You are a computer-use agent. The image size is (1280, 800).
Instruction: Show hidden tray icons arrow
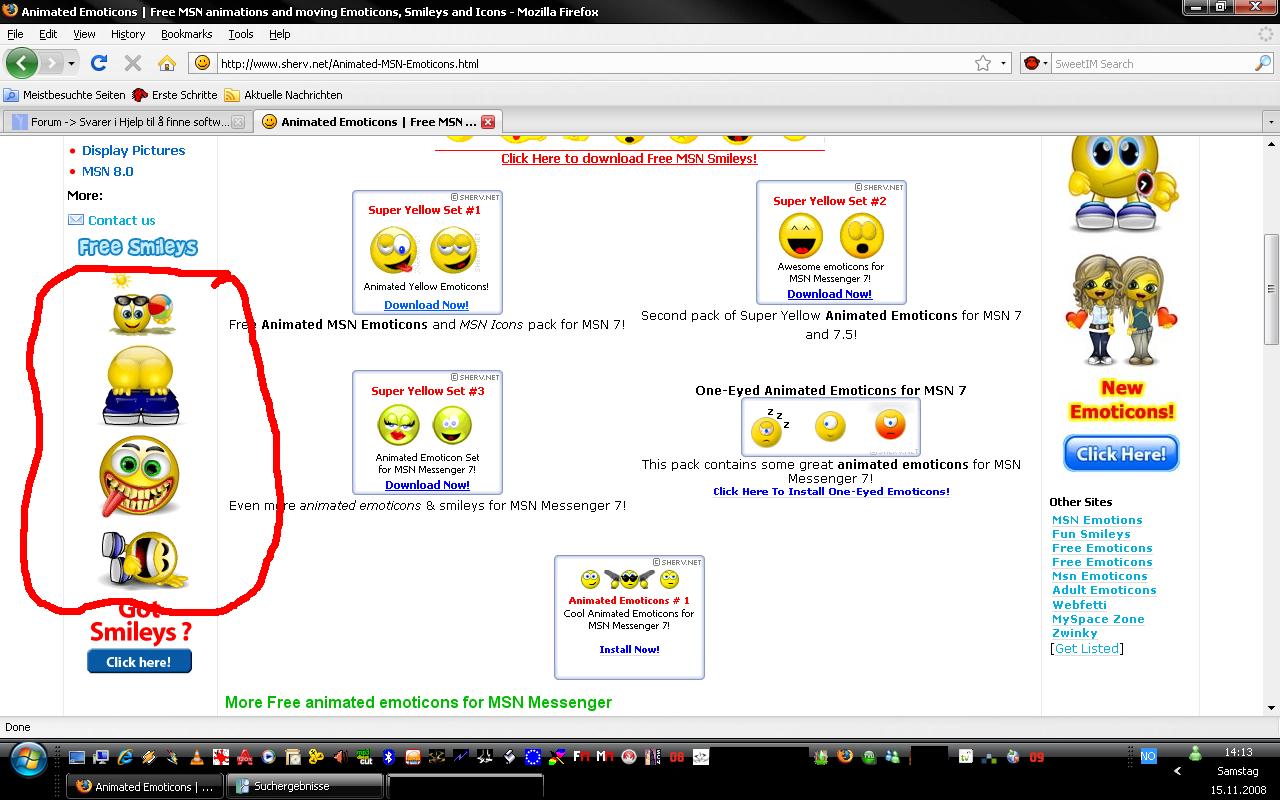pyautogui.click(x=1177, y=771)
